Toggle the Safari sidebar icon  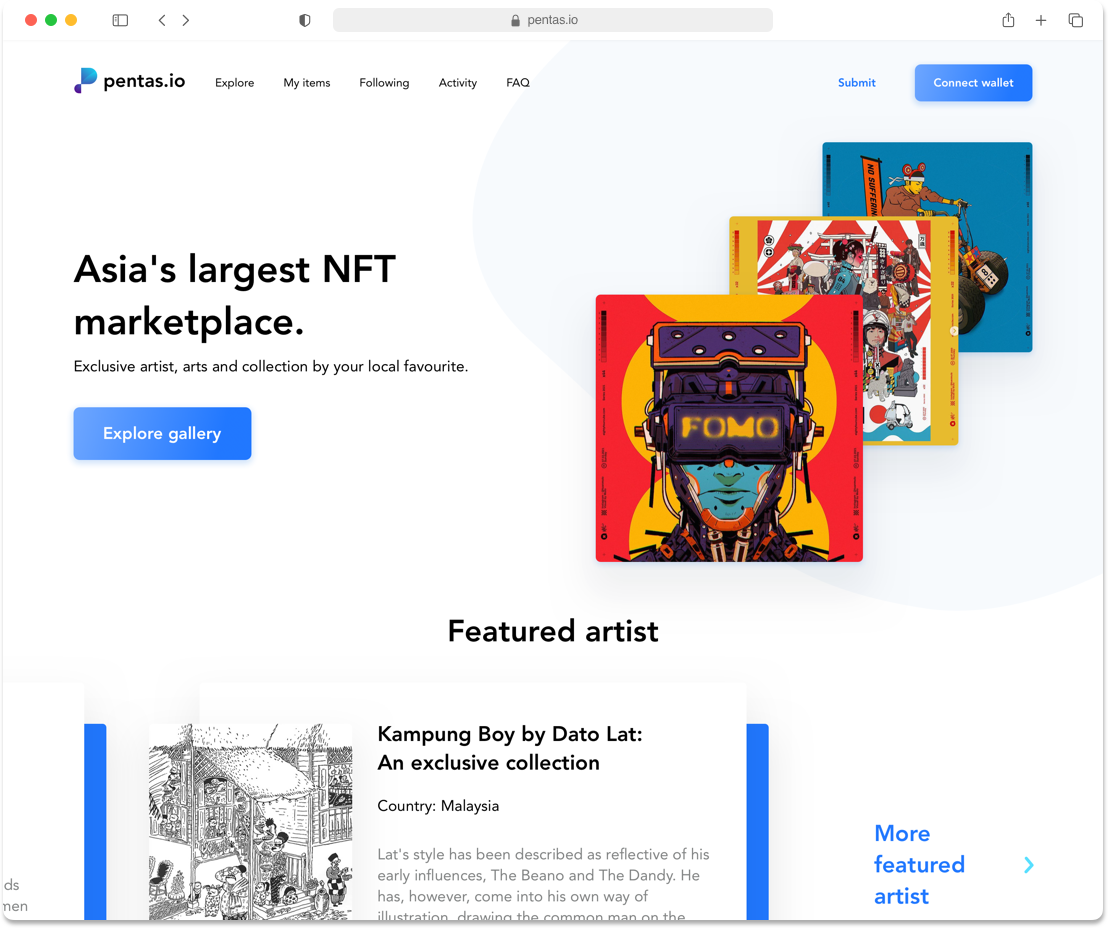click(x=120, y=20)
